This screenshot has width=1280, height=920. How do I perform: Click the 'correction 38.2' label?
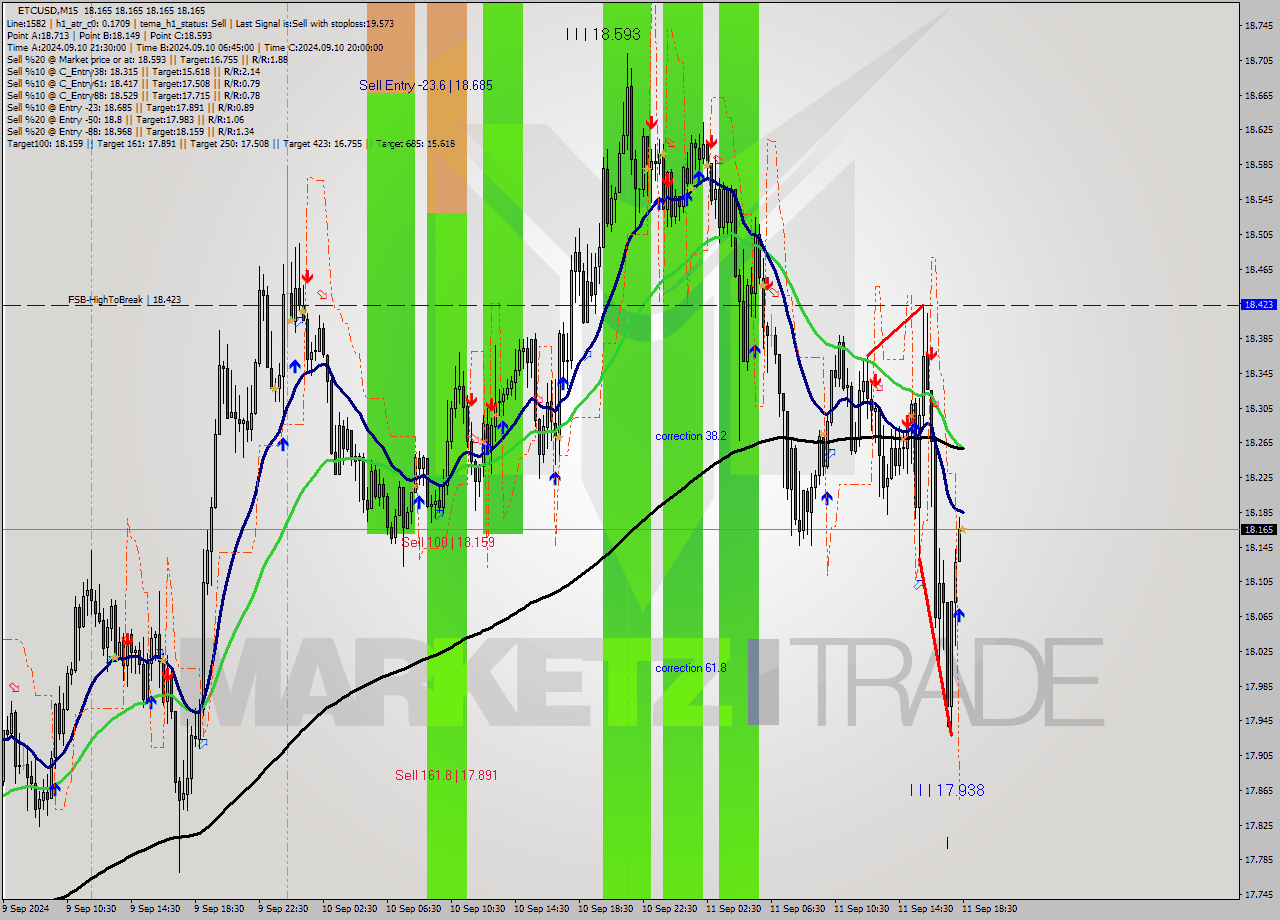coord(690,436)
